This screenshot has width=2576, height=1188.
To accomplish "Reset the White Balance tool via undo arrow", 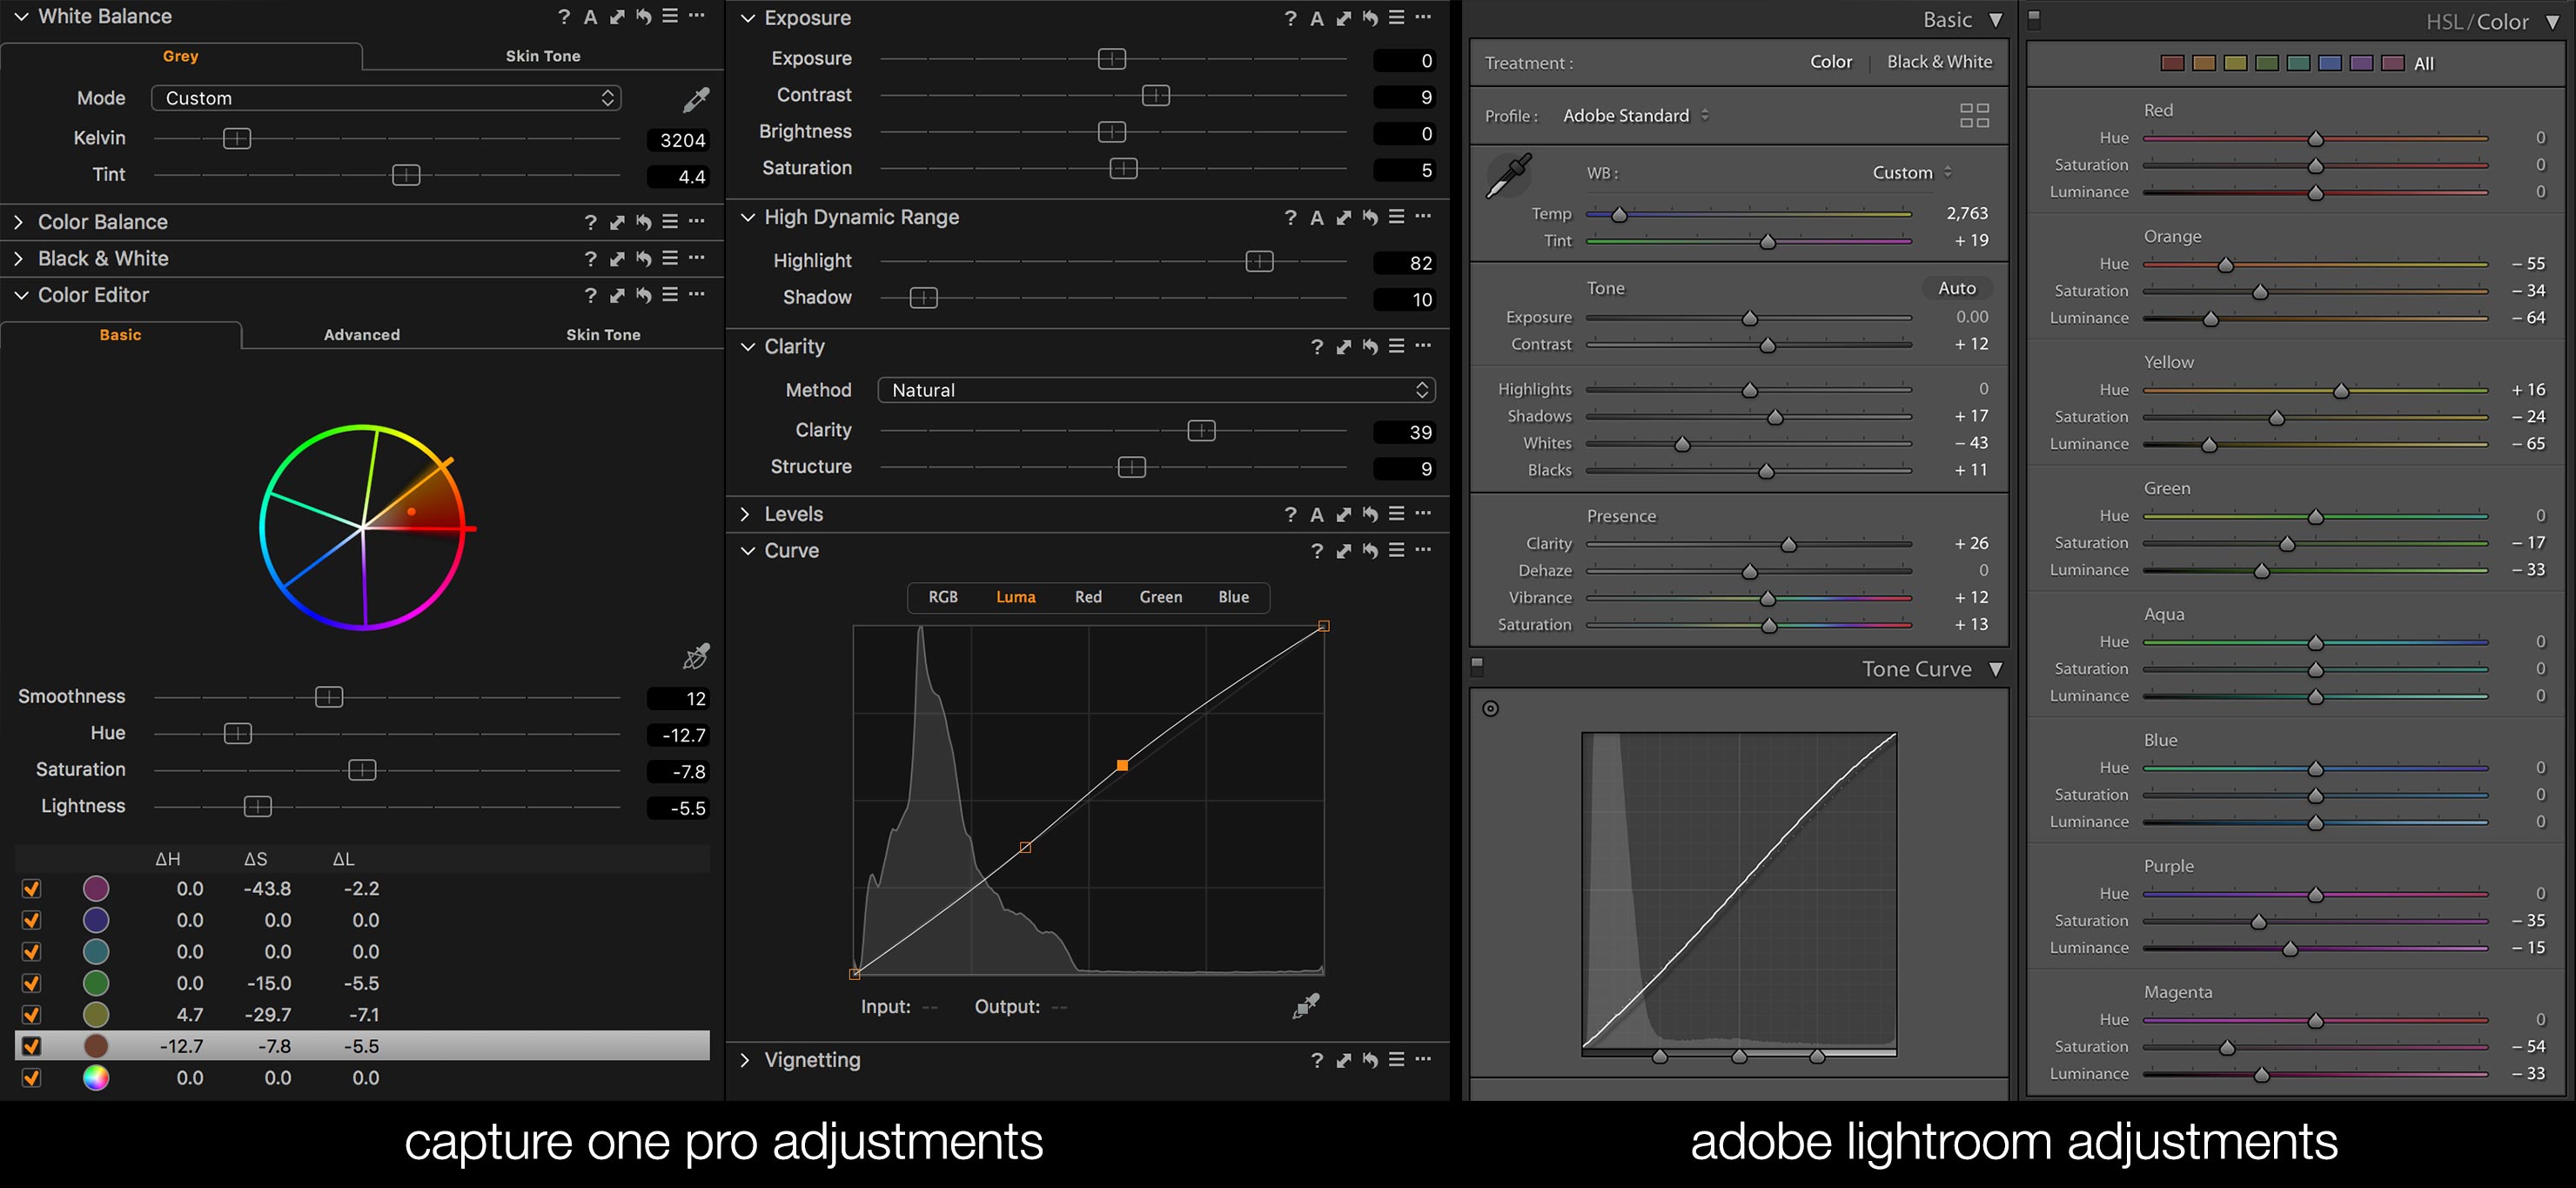I will coord(643,17).
